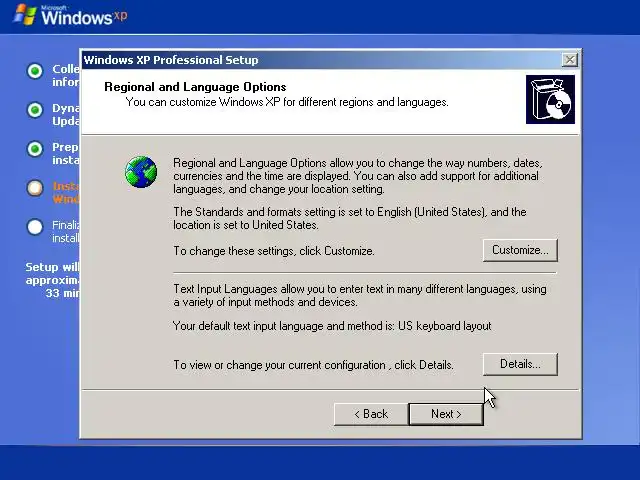Click the Windows XP flag logo
Viewport: 640px width, 480px height.
(x=25, y=15)
